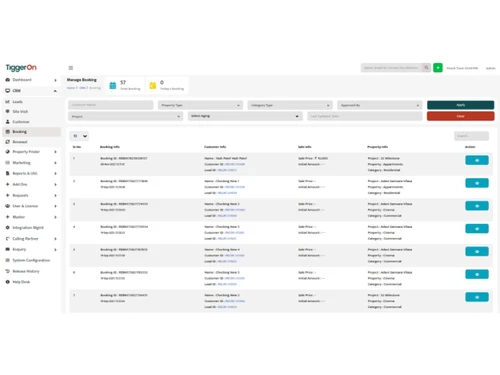
Task: Focus the top global search field
Action: click(391, 68)
